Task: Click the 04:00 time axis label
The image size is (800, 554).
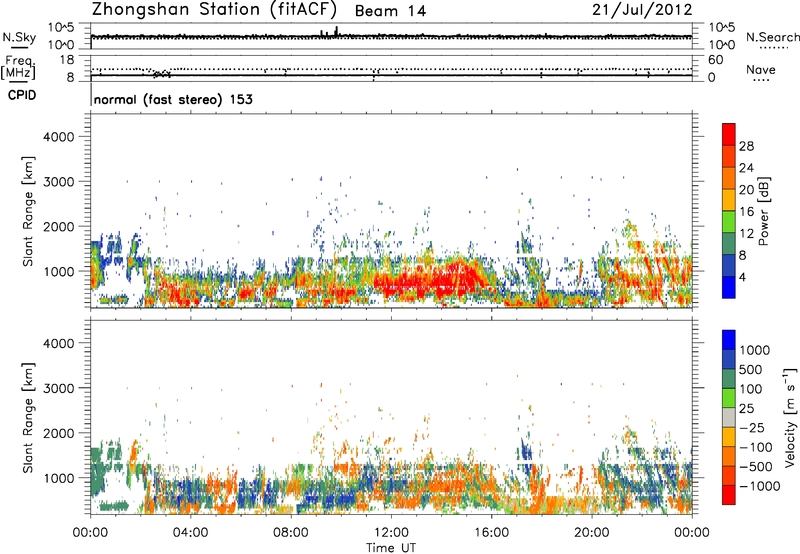Action: (190, 533)
